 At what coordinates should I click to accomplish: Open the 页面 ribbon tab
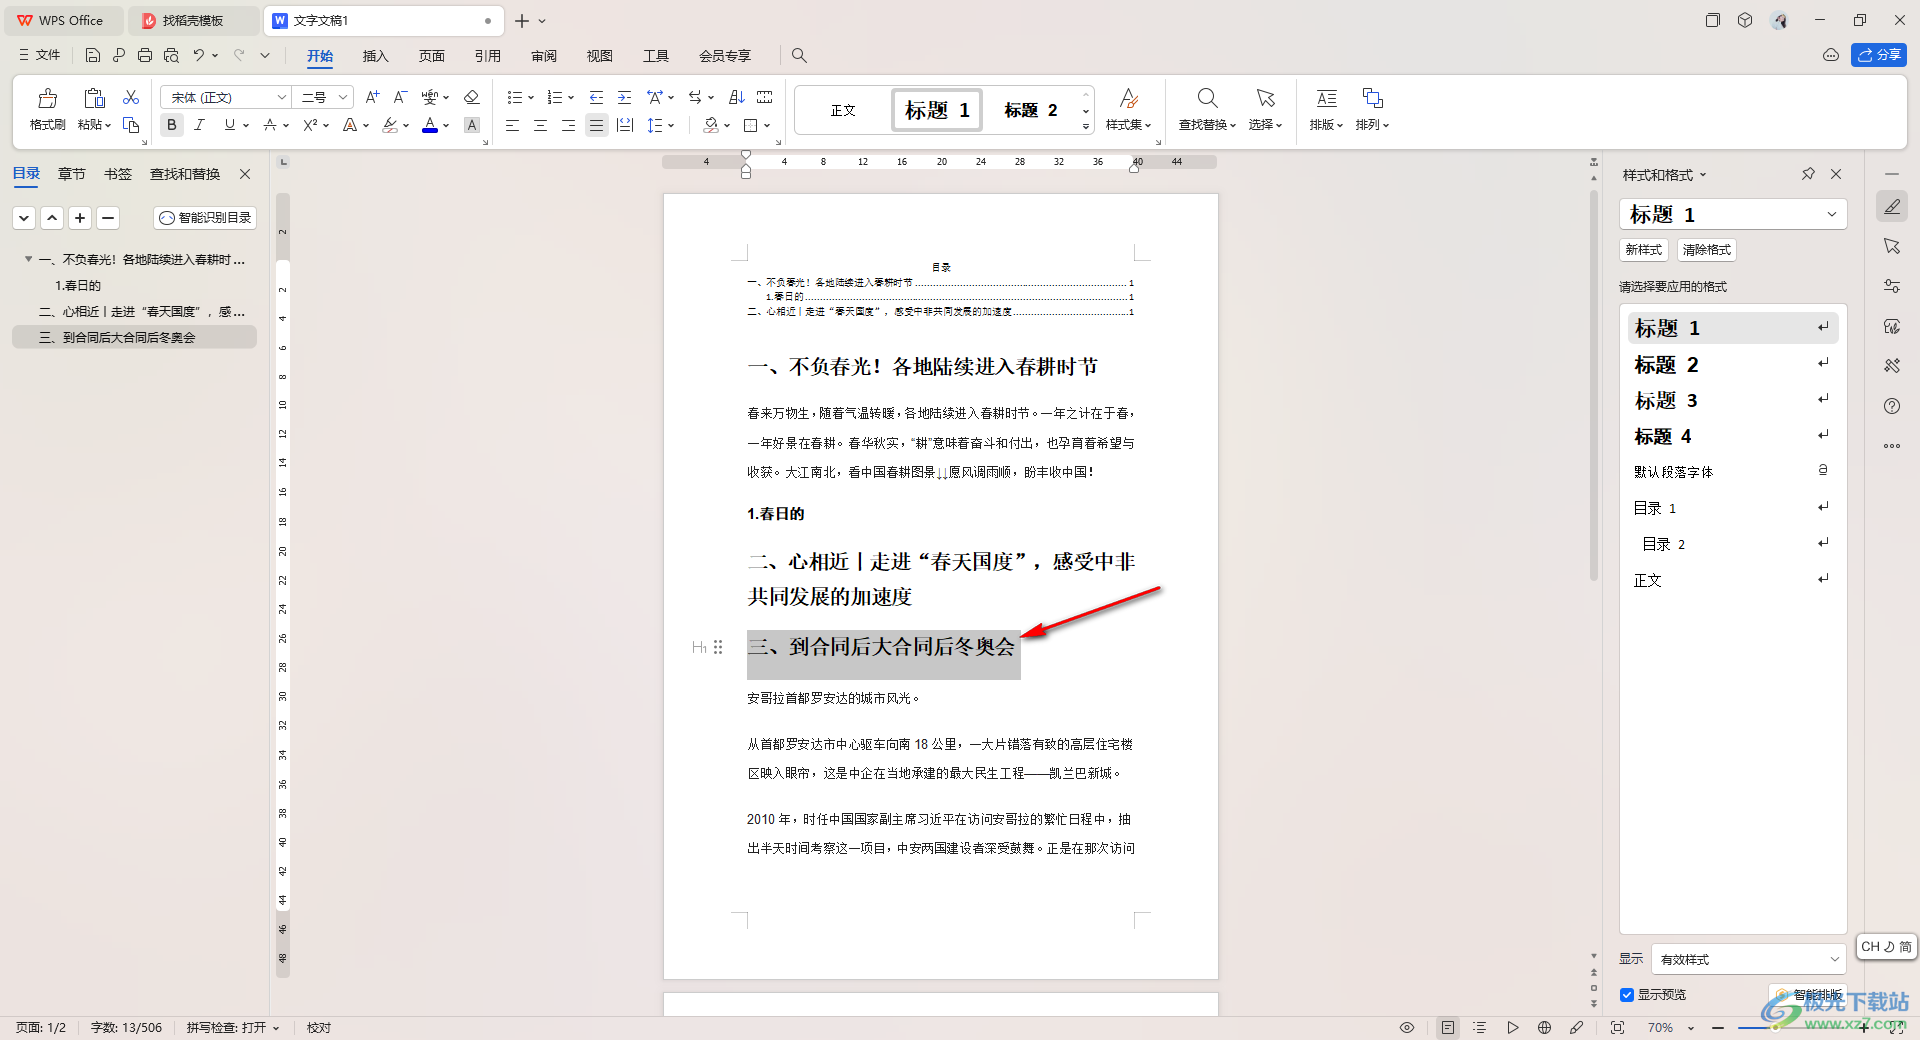tap(432, 56)
